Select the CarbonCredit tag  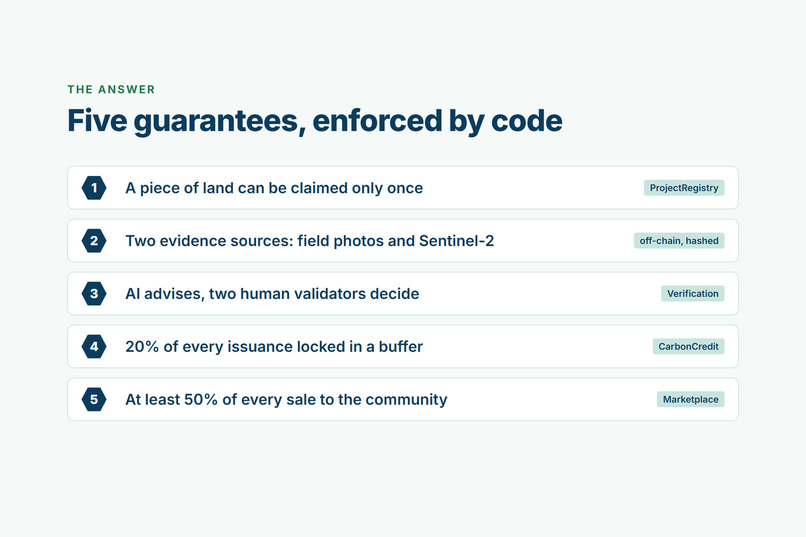(x=688, y=347)
